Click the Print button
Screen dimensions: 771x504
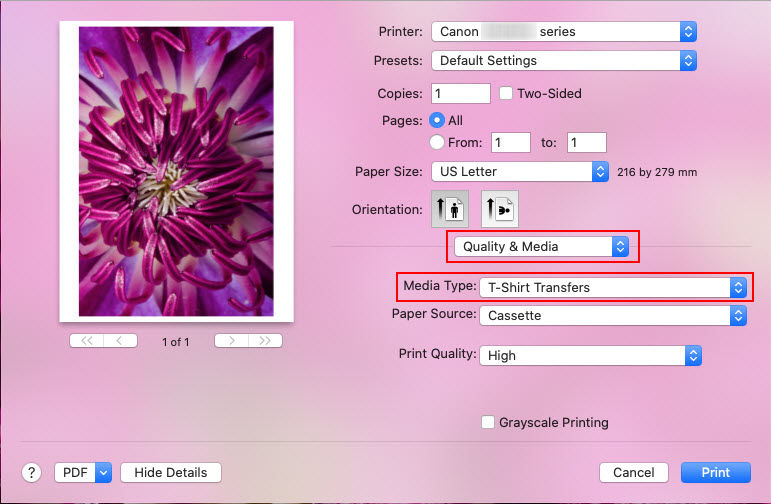click(715, 472)
